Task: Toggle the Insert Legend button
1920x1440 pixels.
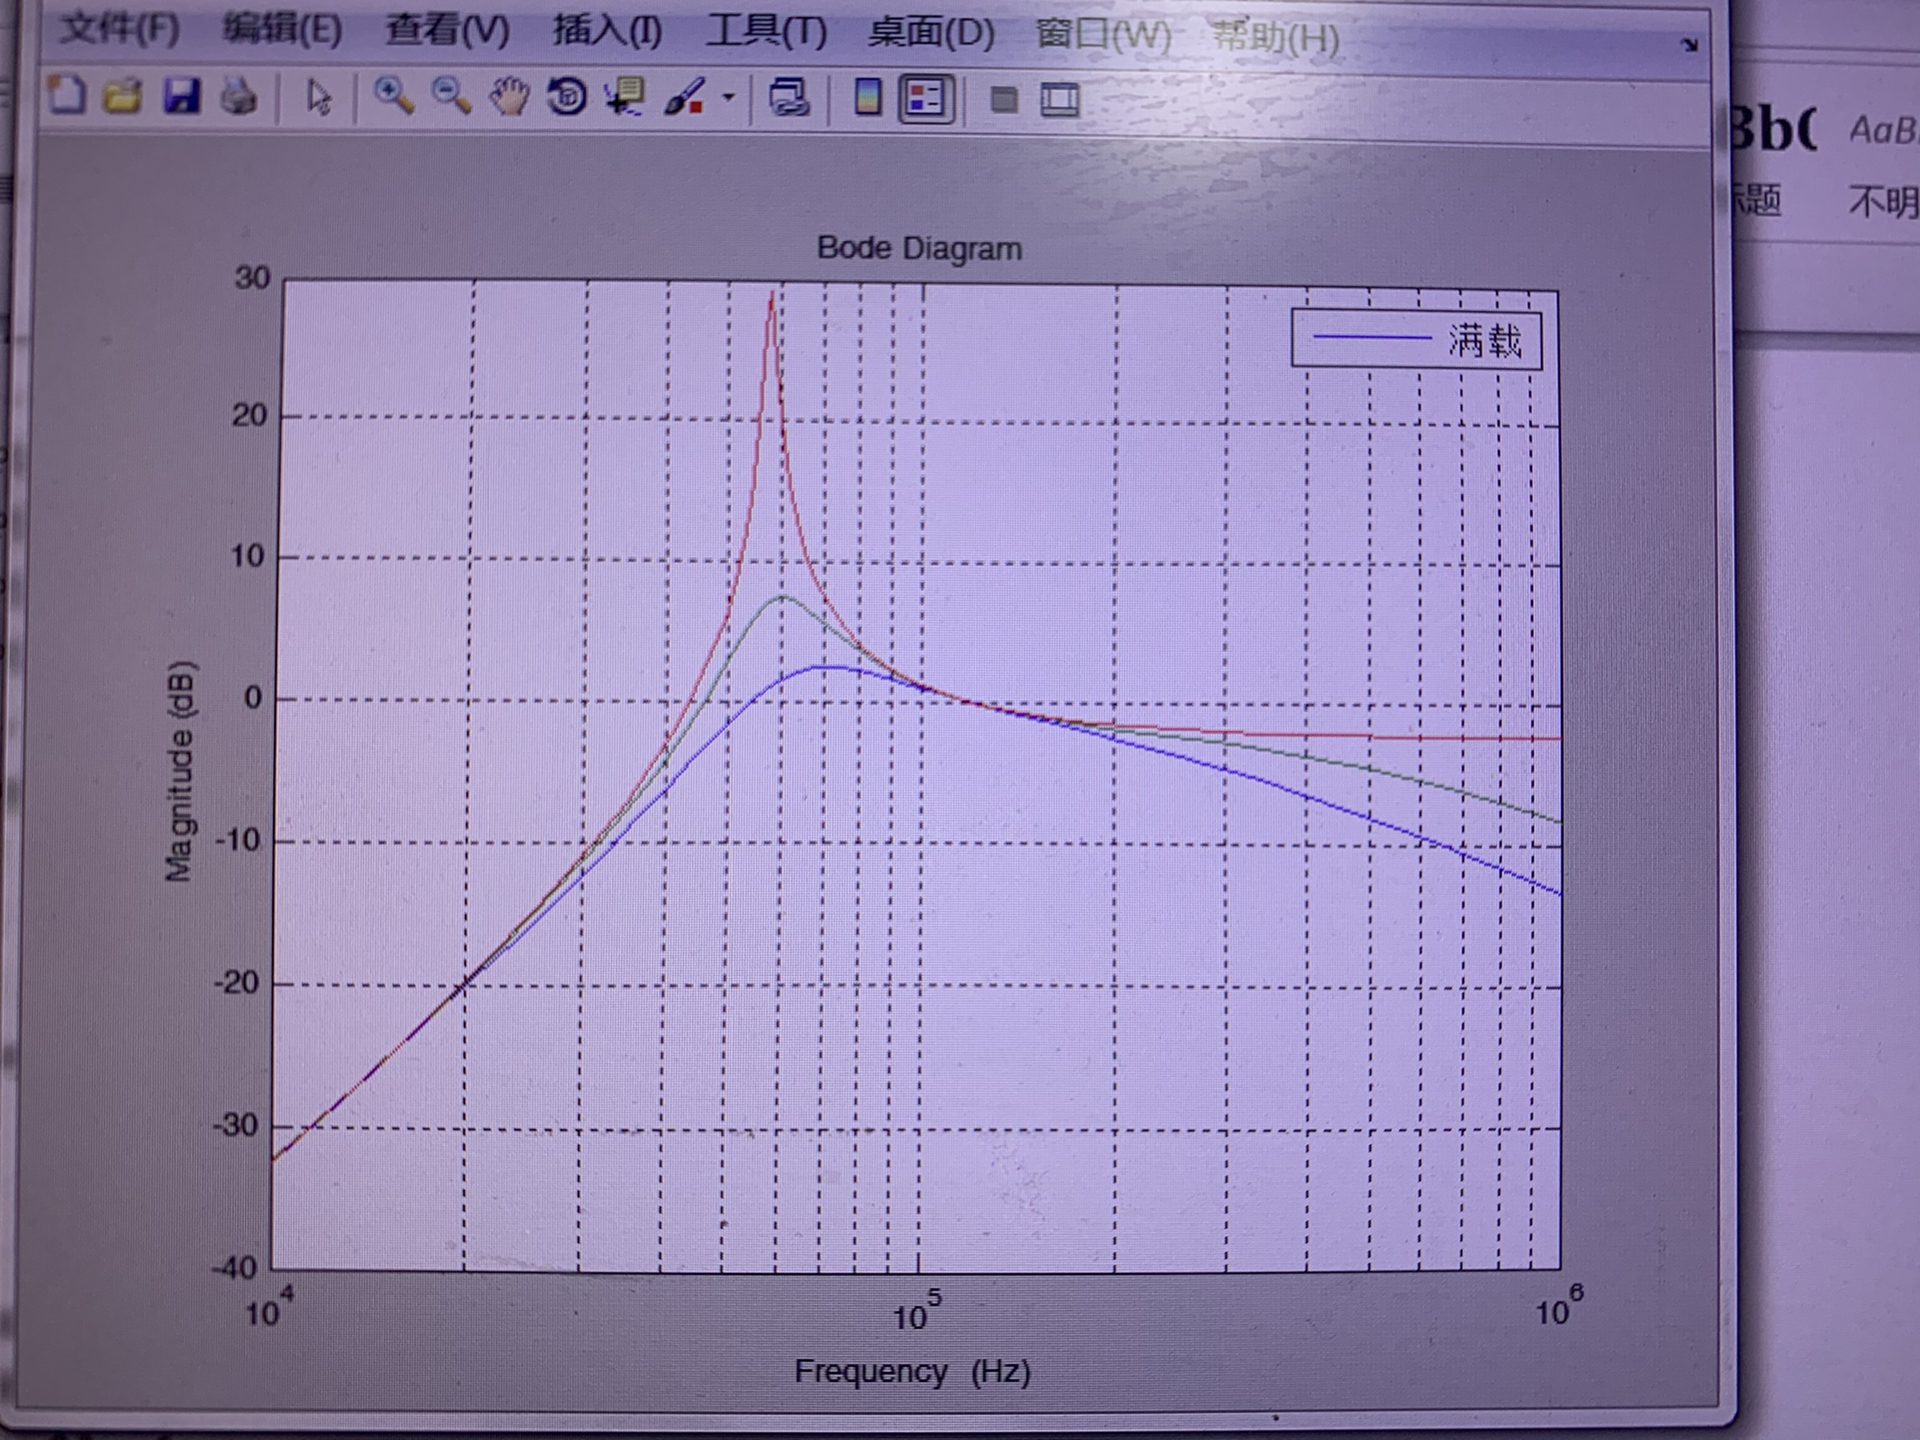Action: [926, 99]
